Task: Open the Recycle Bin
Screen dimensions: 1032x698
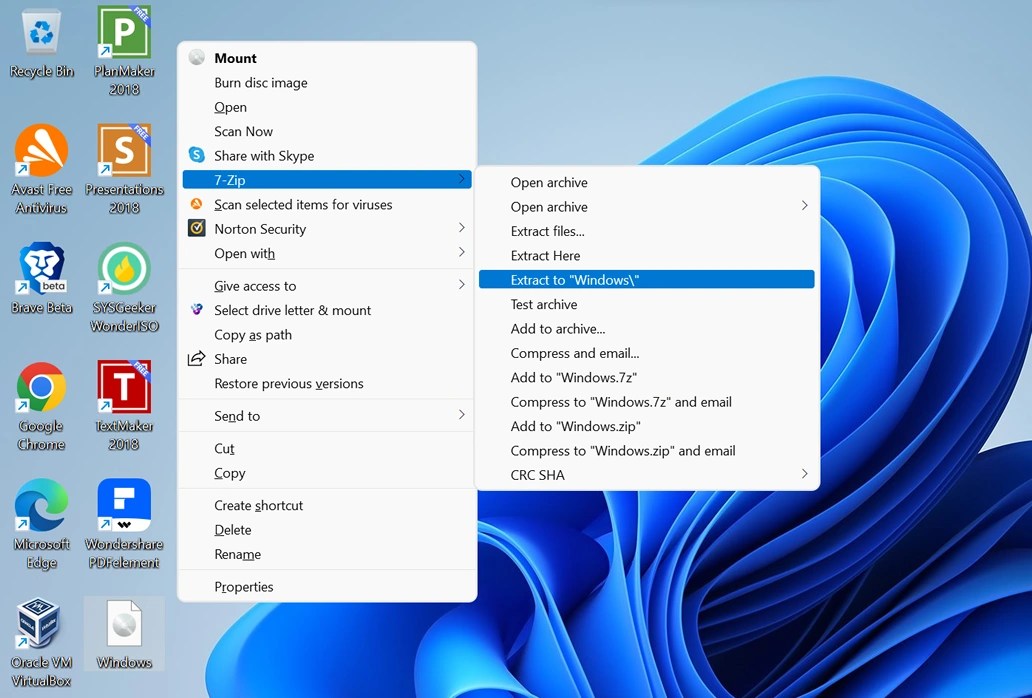Action: (x=40, y=30)
